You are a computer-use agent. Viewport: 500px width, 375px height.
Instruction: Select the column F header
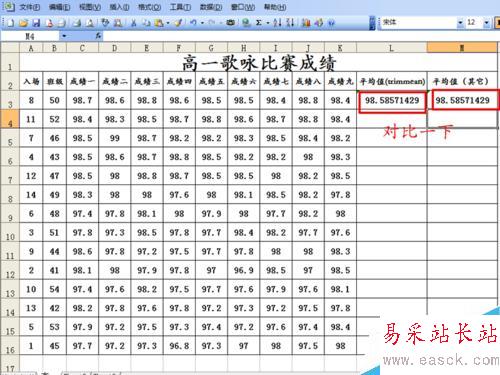click(x=179, y=48)
